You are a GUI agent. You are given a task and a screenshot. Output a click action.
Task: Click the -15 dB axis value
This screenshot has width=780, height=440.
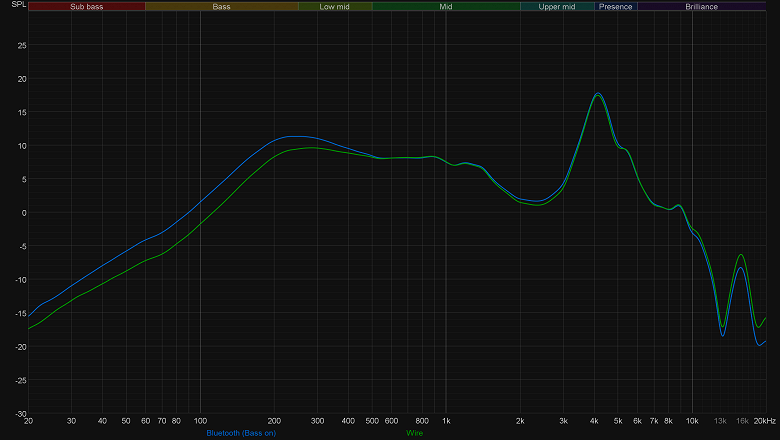(x=20, y=313)
